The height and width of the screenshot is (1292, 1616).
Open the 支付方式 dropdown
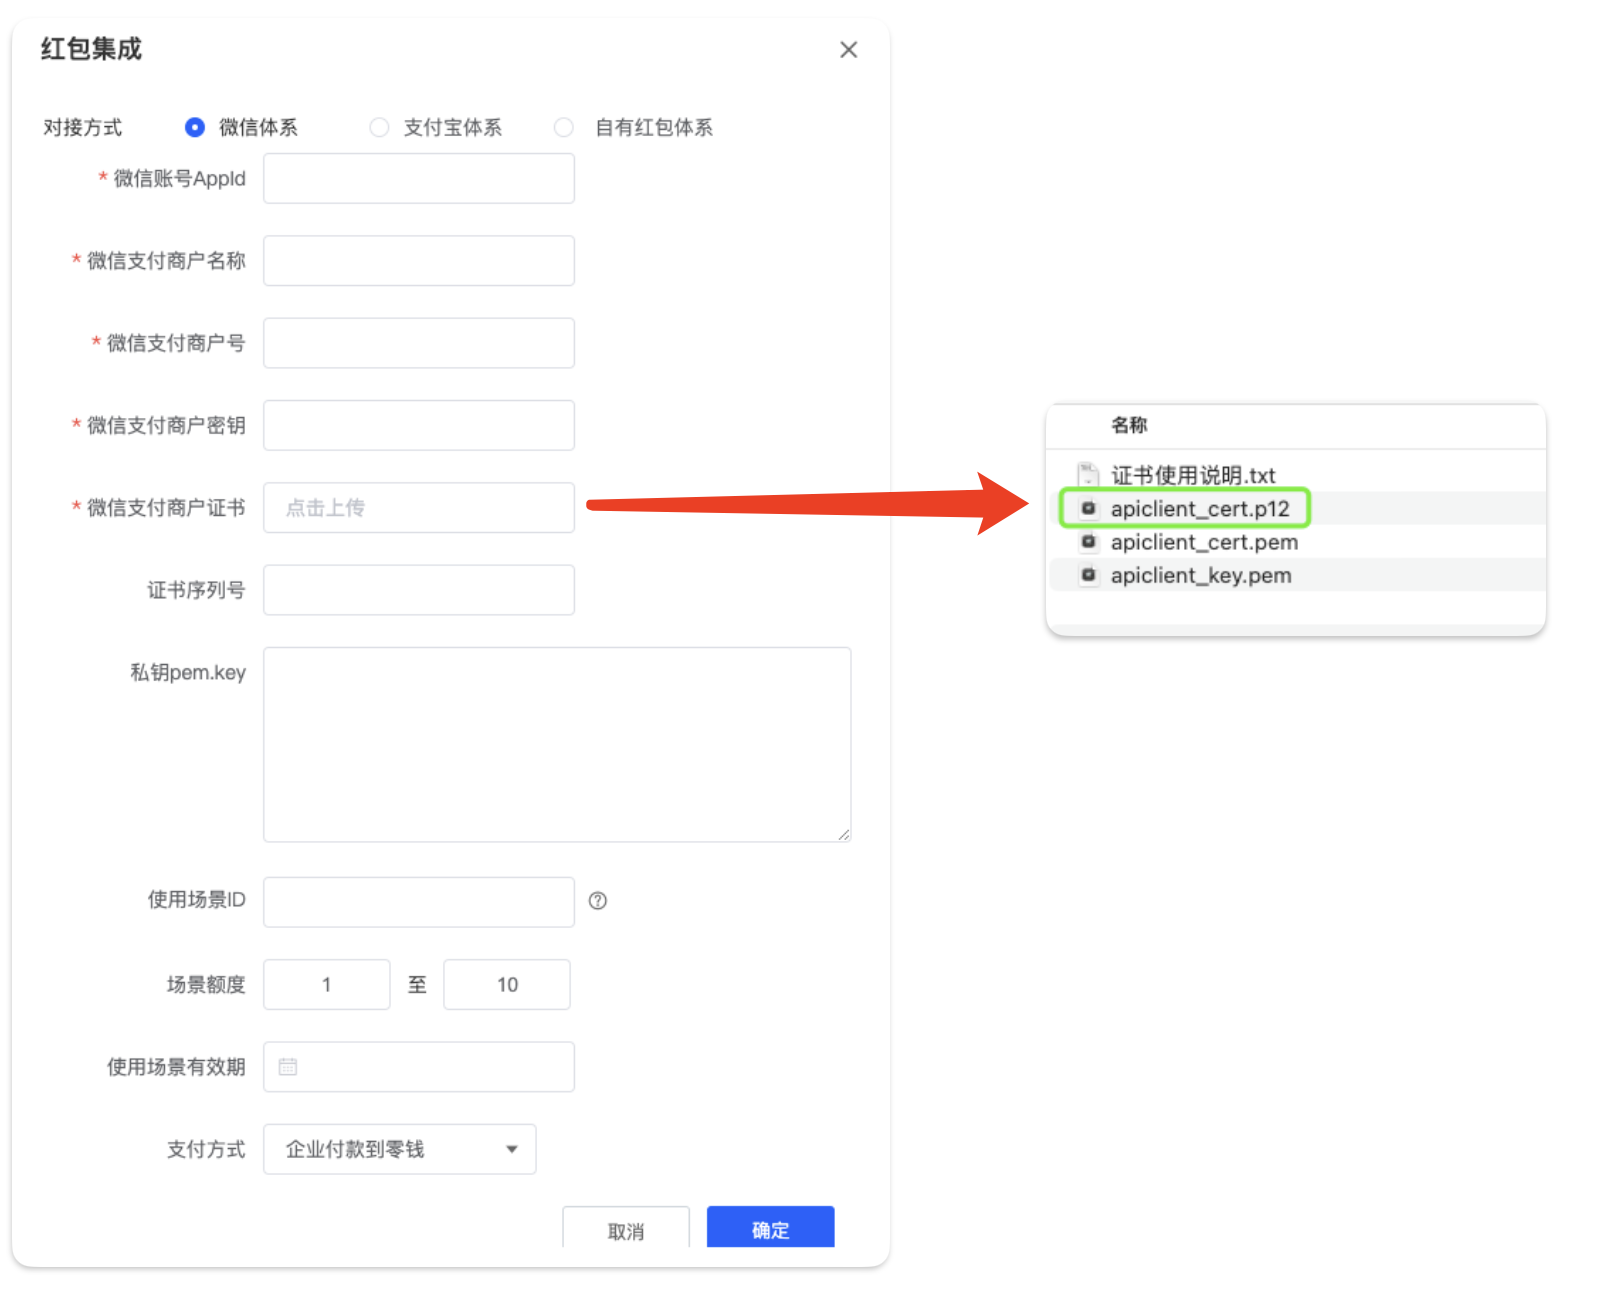(400, 1149)
